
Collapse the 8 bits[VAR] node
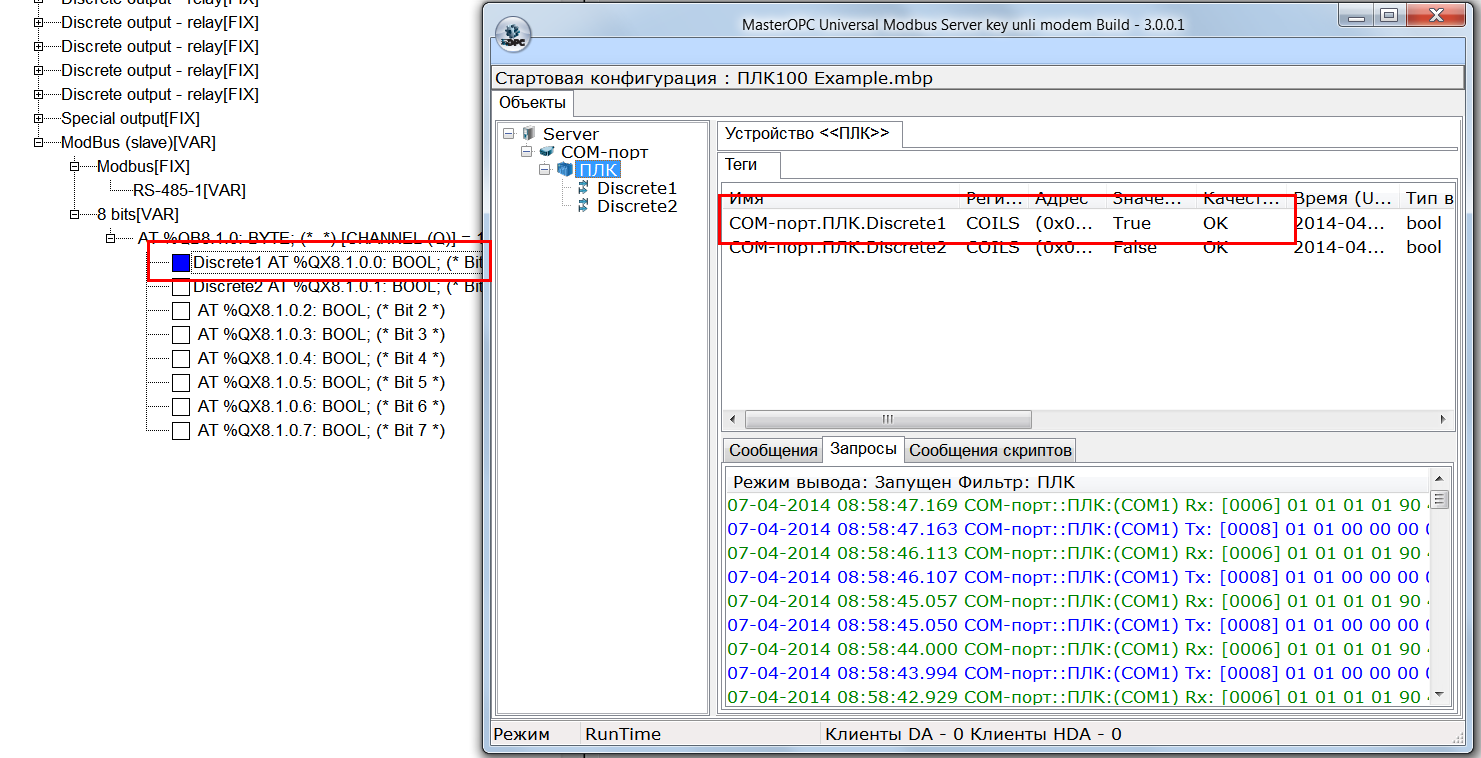75,215
